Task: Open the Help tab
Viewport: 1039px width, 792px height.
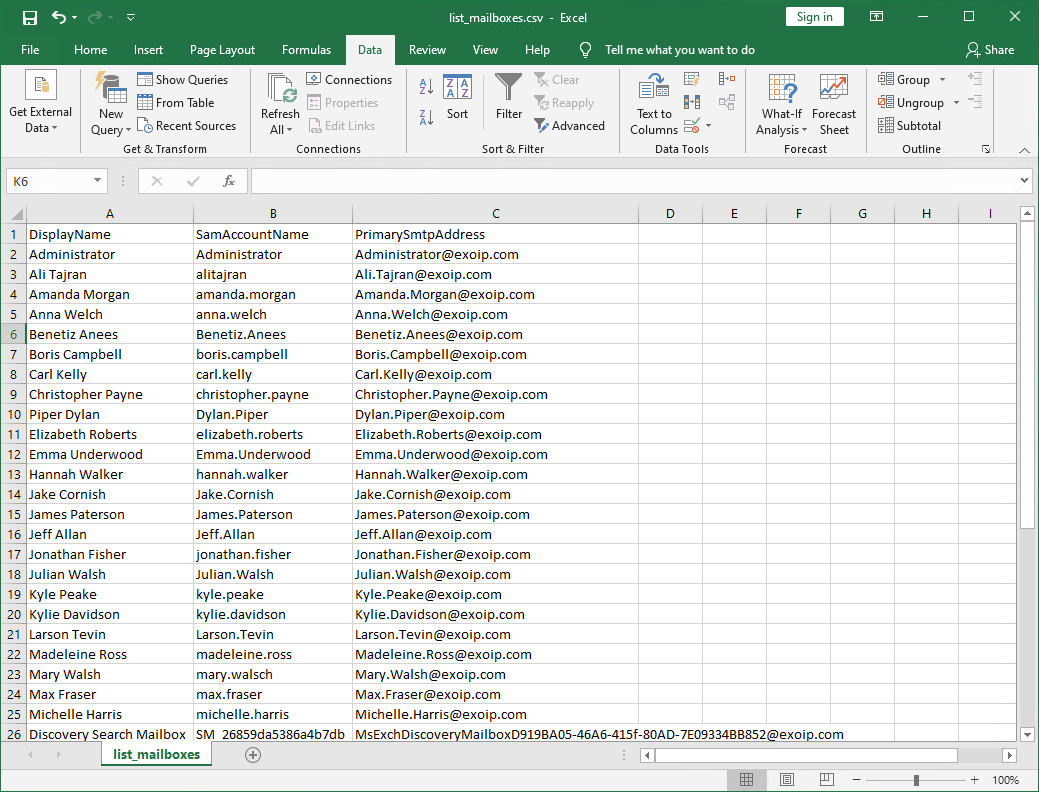Action: point(537,50)
